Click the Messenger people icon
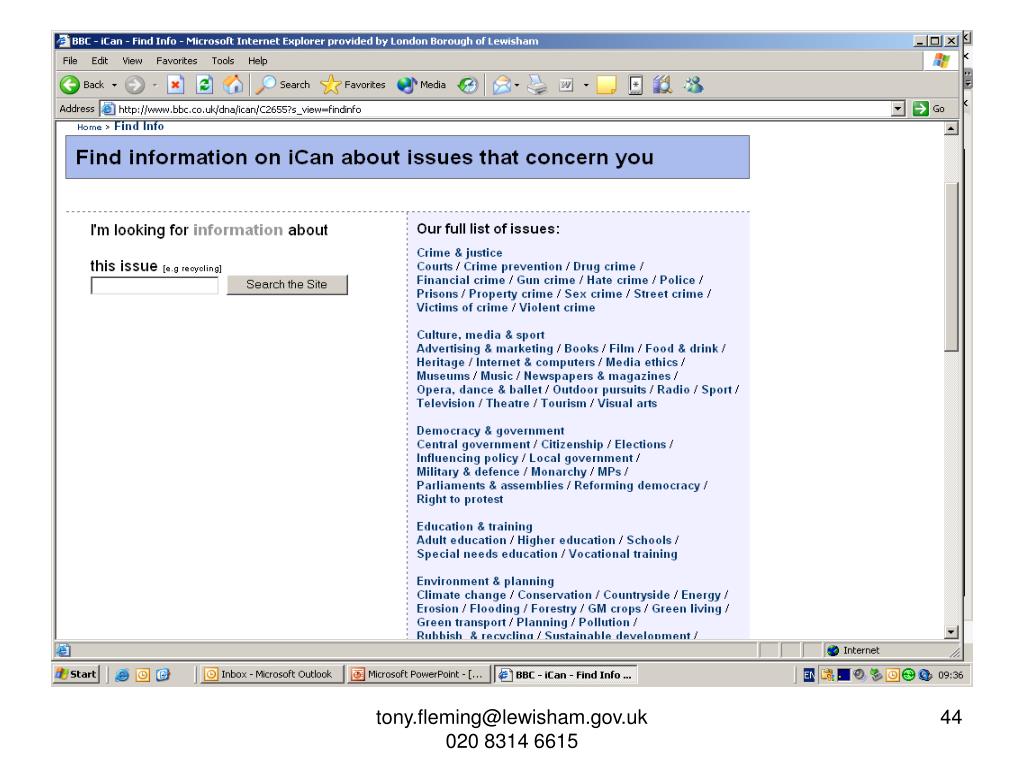1024x768 pixels. (693, 84)
